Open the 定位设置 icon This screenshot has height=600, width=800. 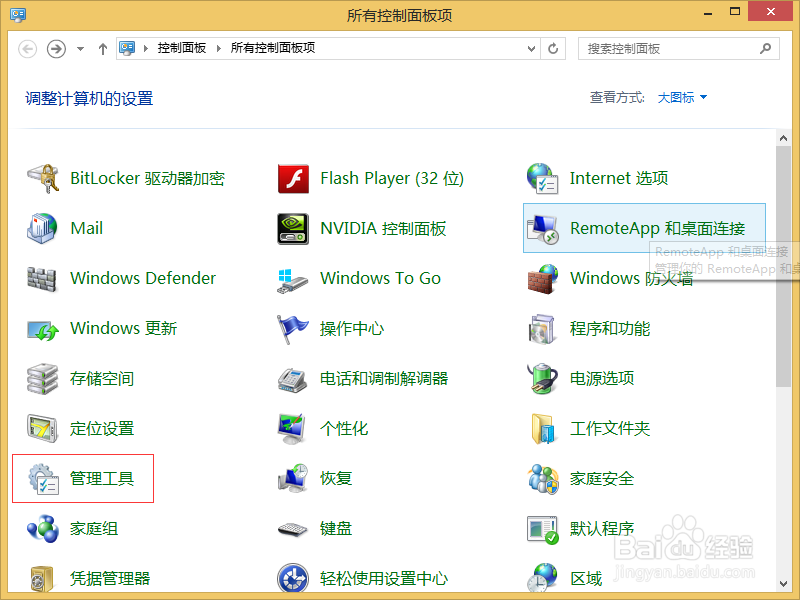point(42,429)
